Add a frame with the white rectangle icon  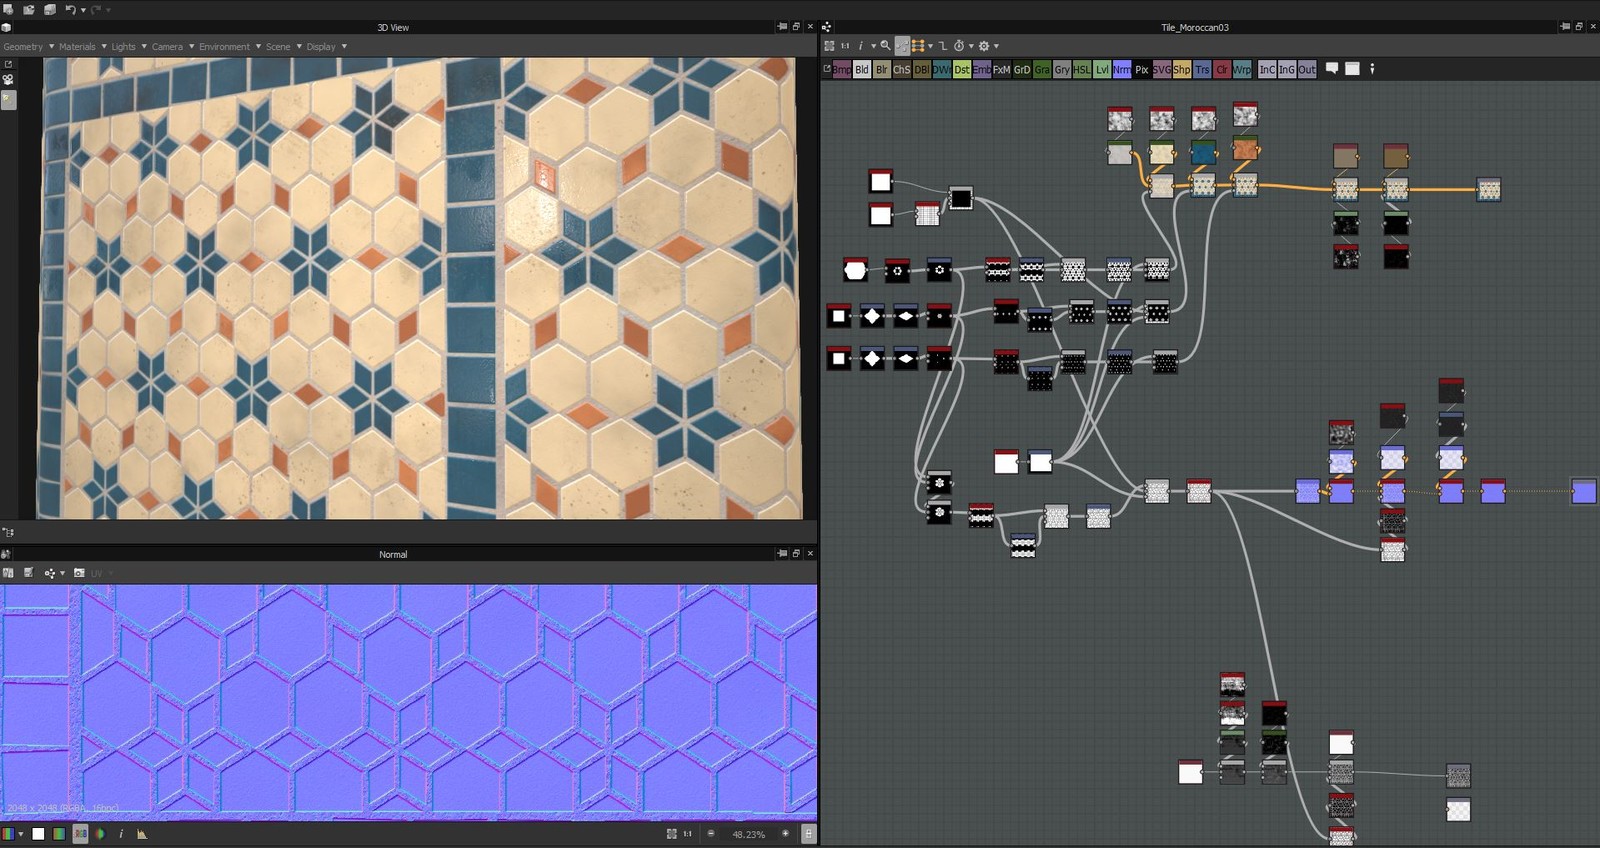[x=1352, y=69]
